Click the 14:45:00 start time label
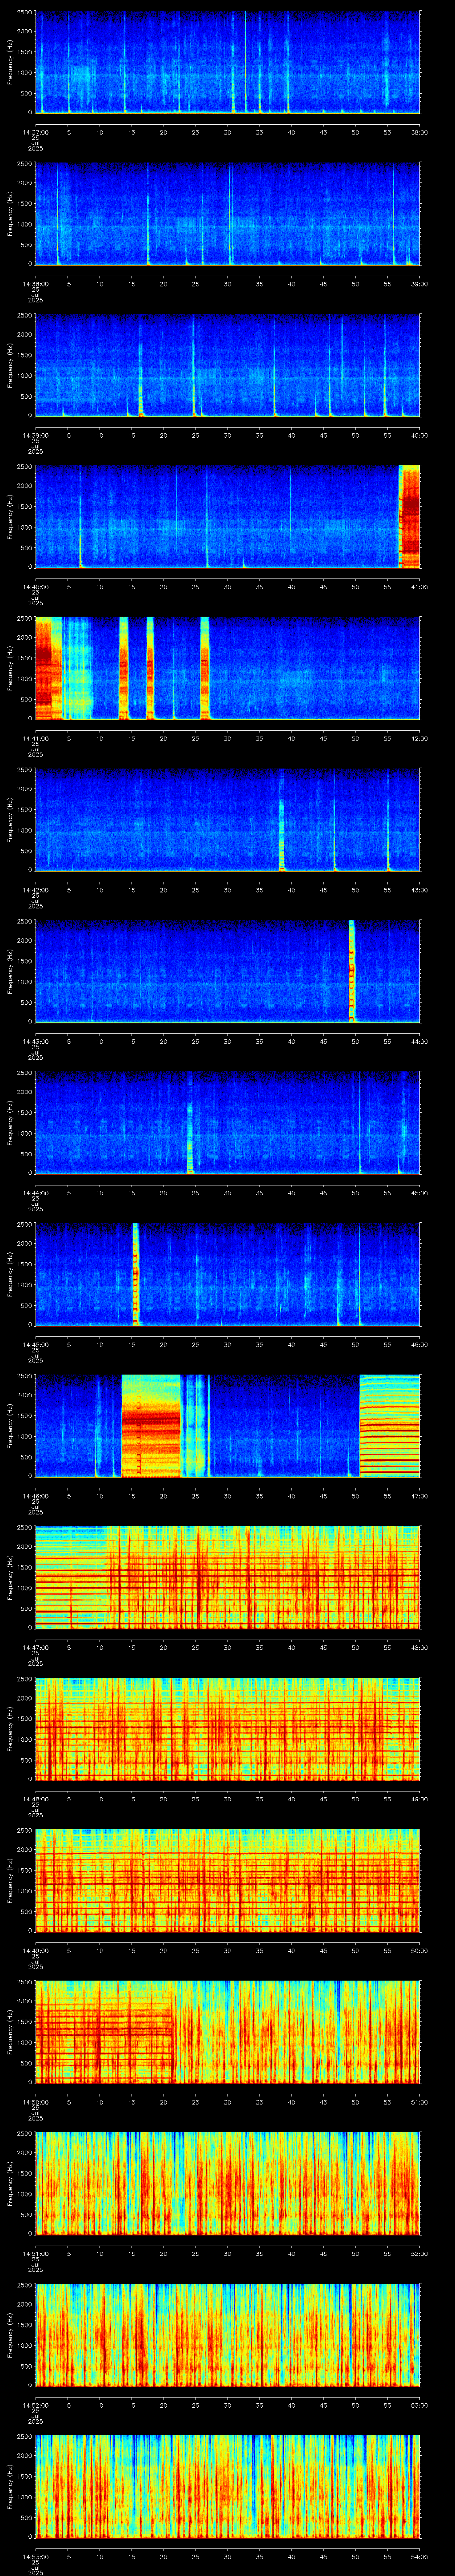 pos(35,1344)
